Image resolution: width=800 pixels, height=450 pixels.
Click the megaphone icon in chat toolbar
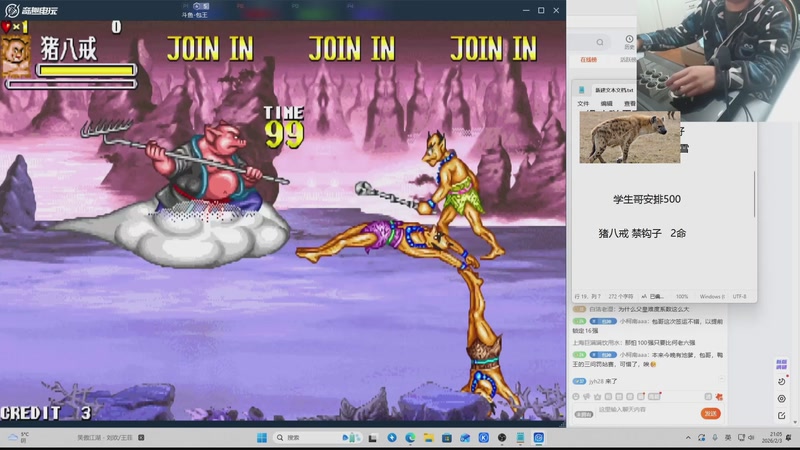tap(587, 396)
